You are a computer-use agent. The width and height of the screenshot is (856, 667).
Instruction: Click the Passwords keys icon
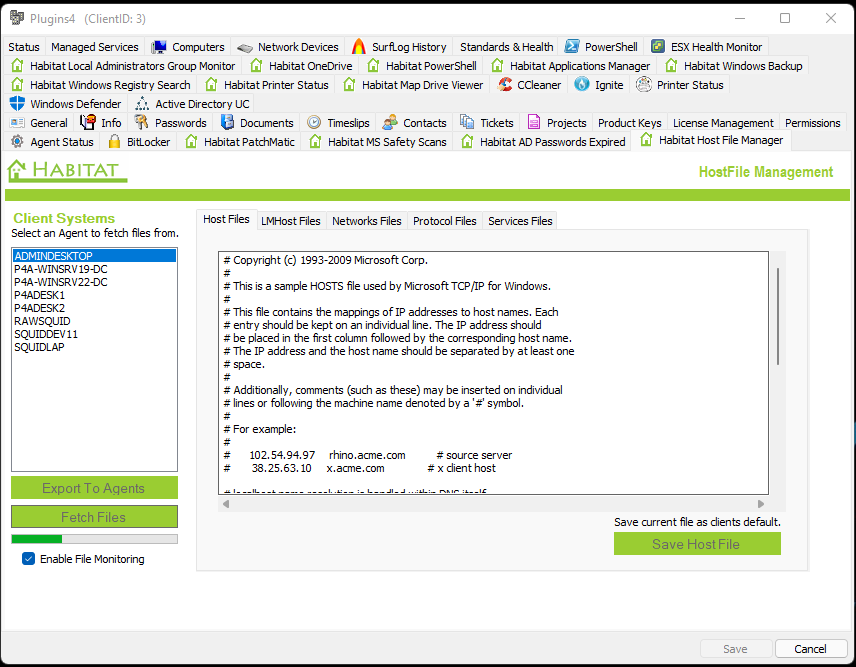[x=141, y=122]
